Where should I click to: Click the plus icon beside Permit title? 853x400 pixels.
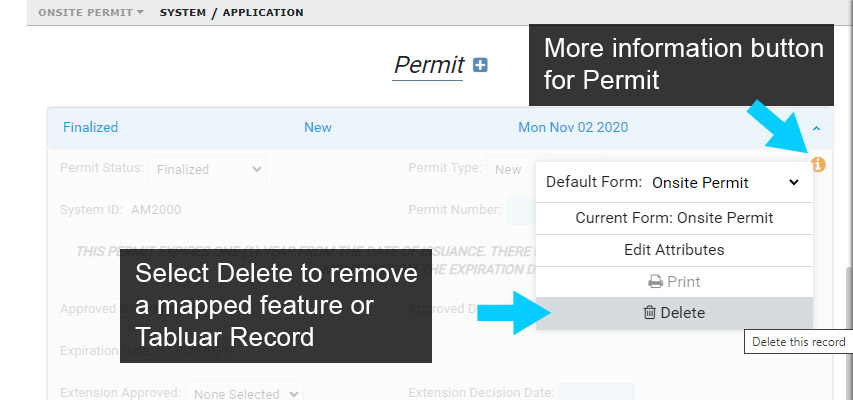[480, 65]
